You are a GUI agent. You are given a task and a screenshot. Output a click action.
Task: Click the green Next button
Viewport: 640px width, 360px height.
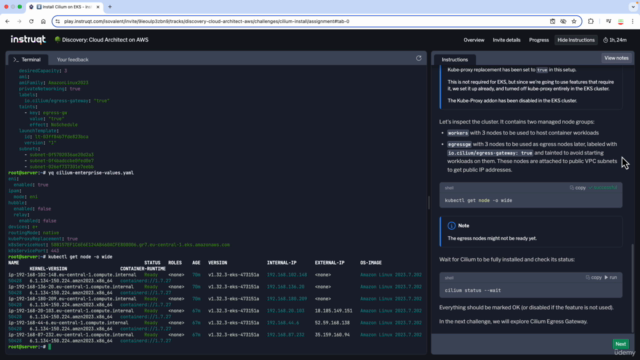[620, 344]
